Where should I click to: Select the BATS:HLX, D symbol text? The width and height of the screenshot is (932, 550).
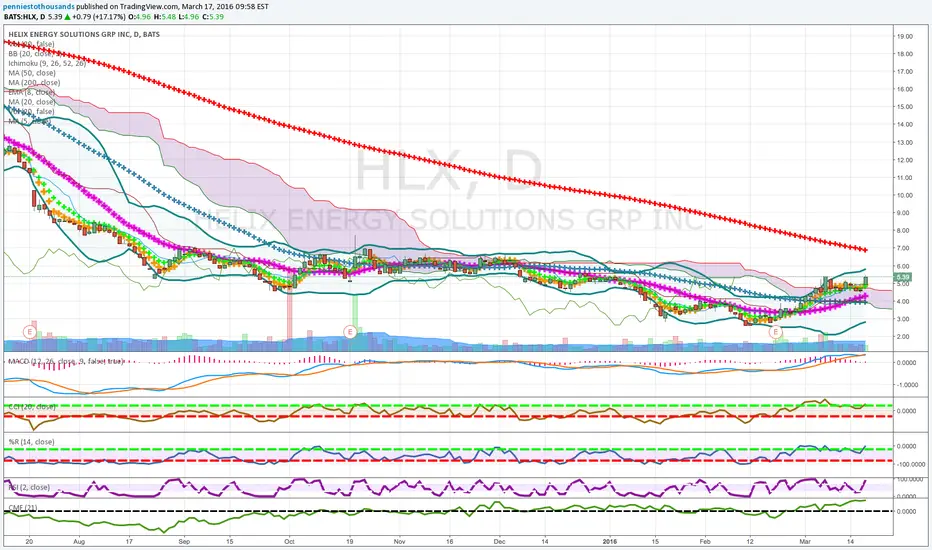coord(24,17)
